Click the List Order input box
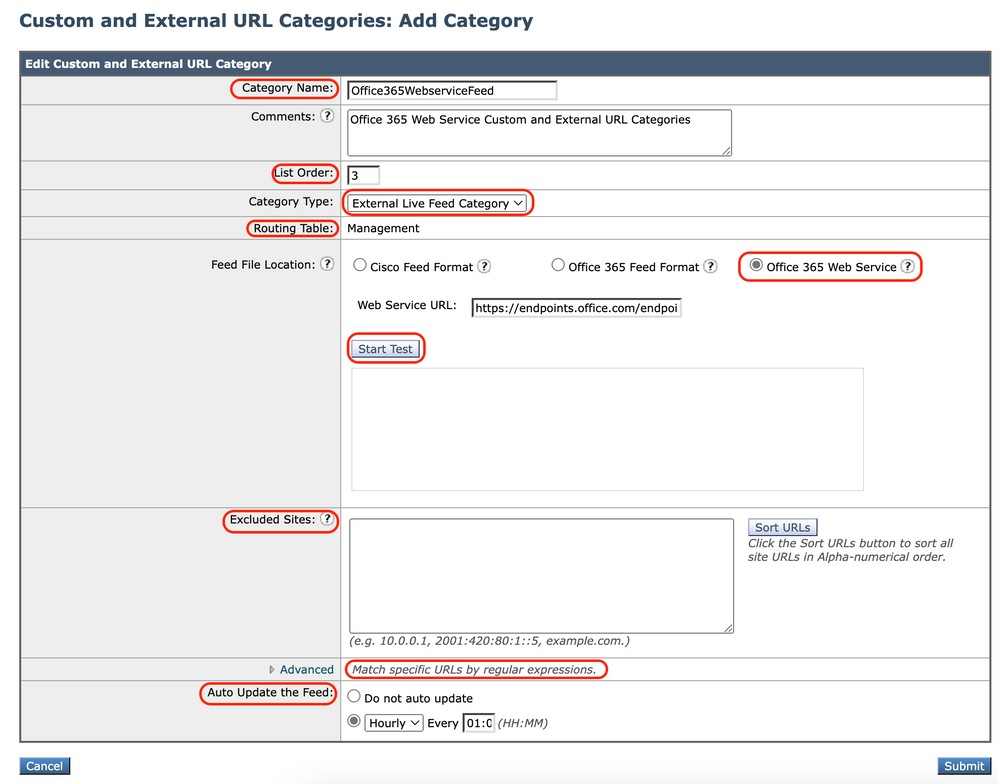This screenshot has height=784, width=998. [362, 173]
